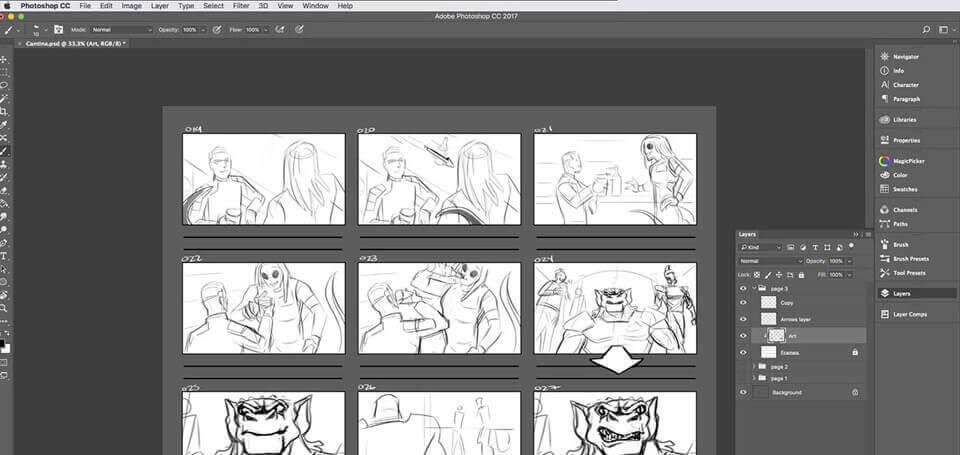The width and height of the screenshot is (960, 455).
Task: Open the Image menu
Action: (x=132, y=6)
